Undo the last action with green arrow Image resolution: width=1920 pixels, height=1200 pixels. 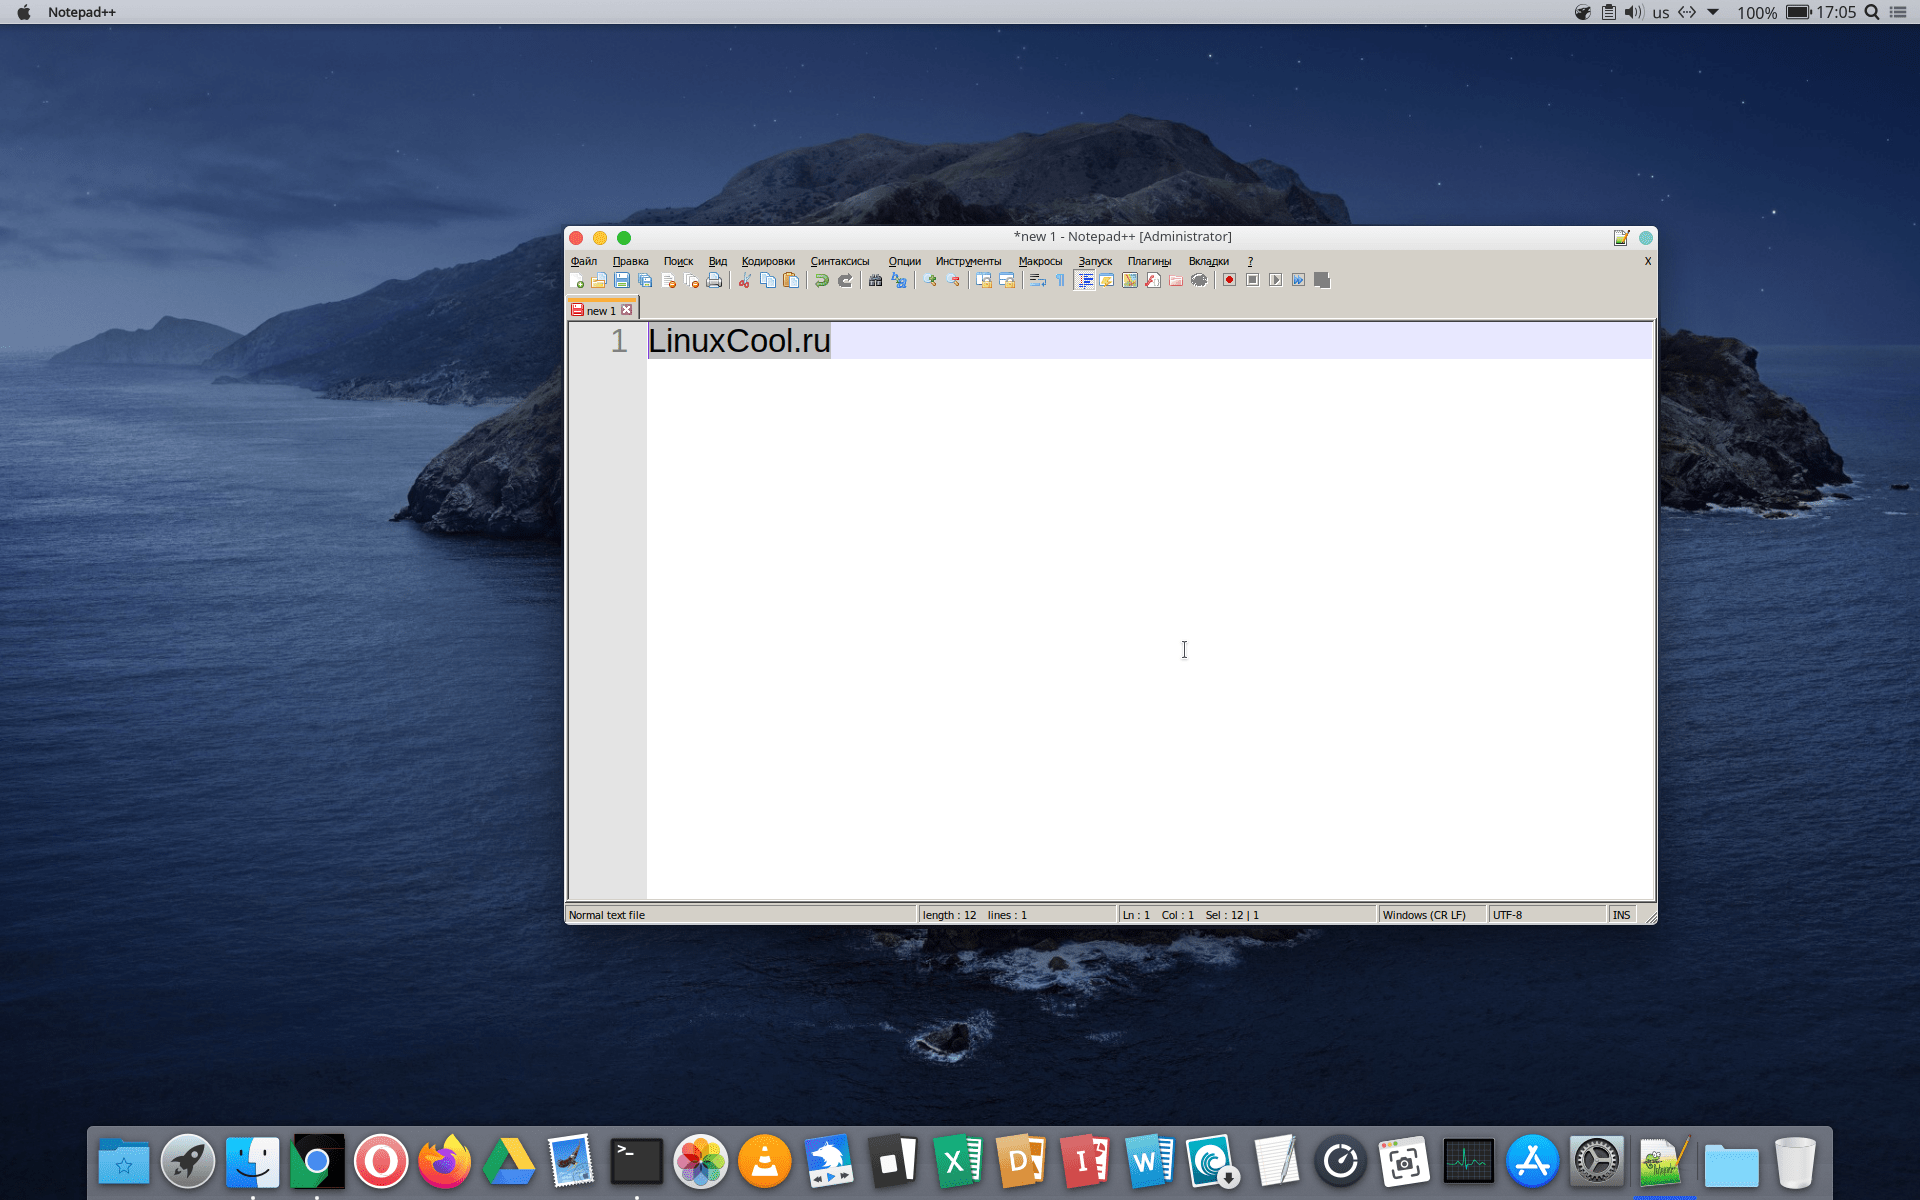pyautogui.click(x=822, y=281)
